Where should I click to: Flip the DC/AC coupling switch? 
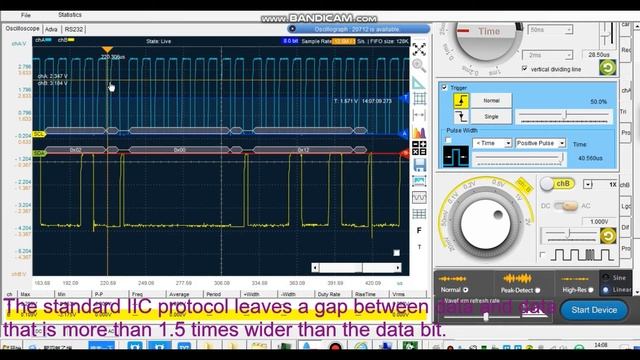(x=566, y=206)
